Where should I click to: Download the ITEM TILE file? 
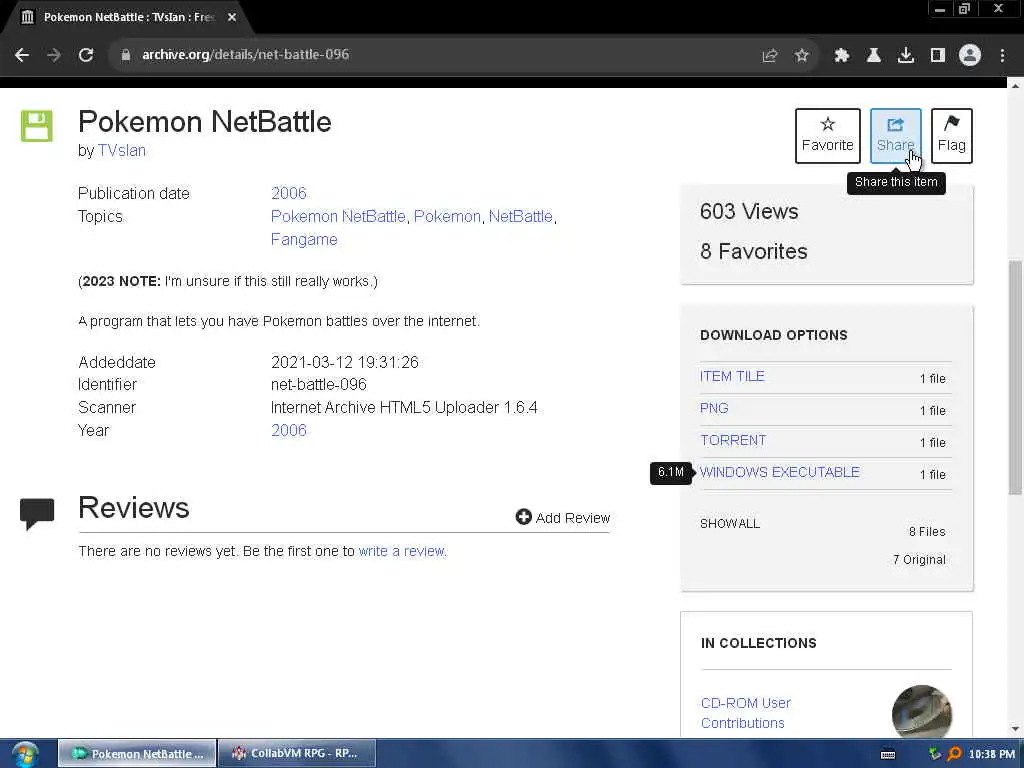(732, 376)
